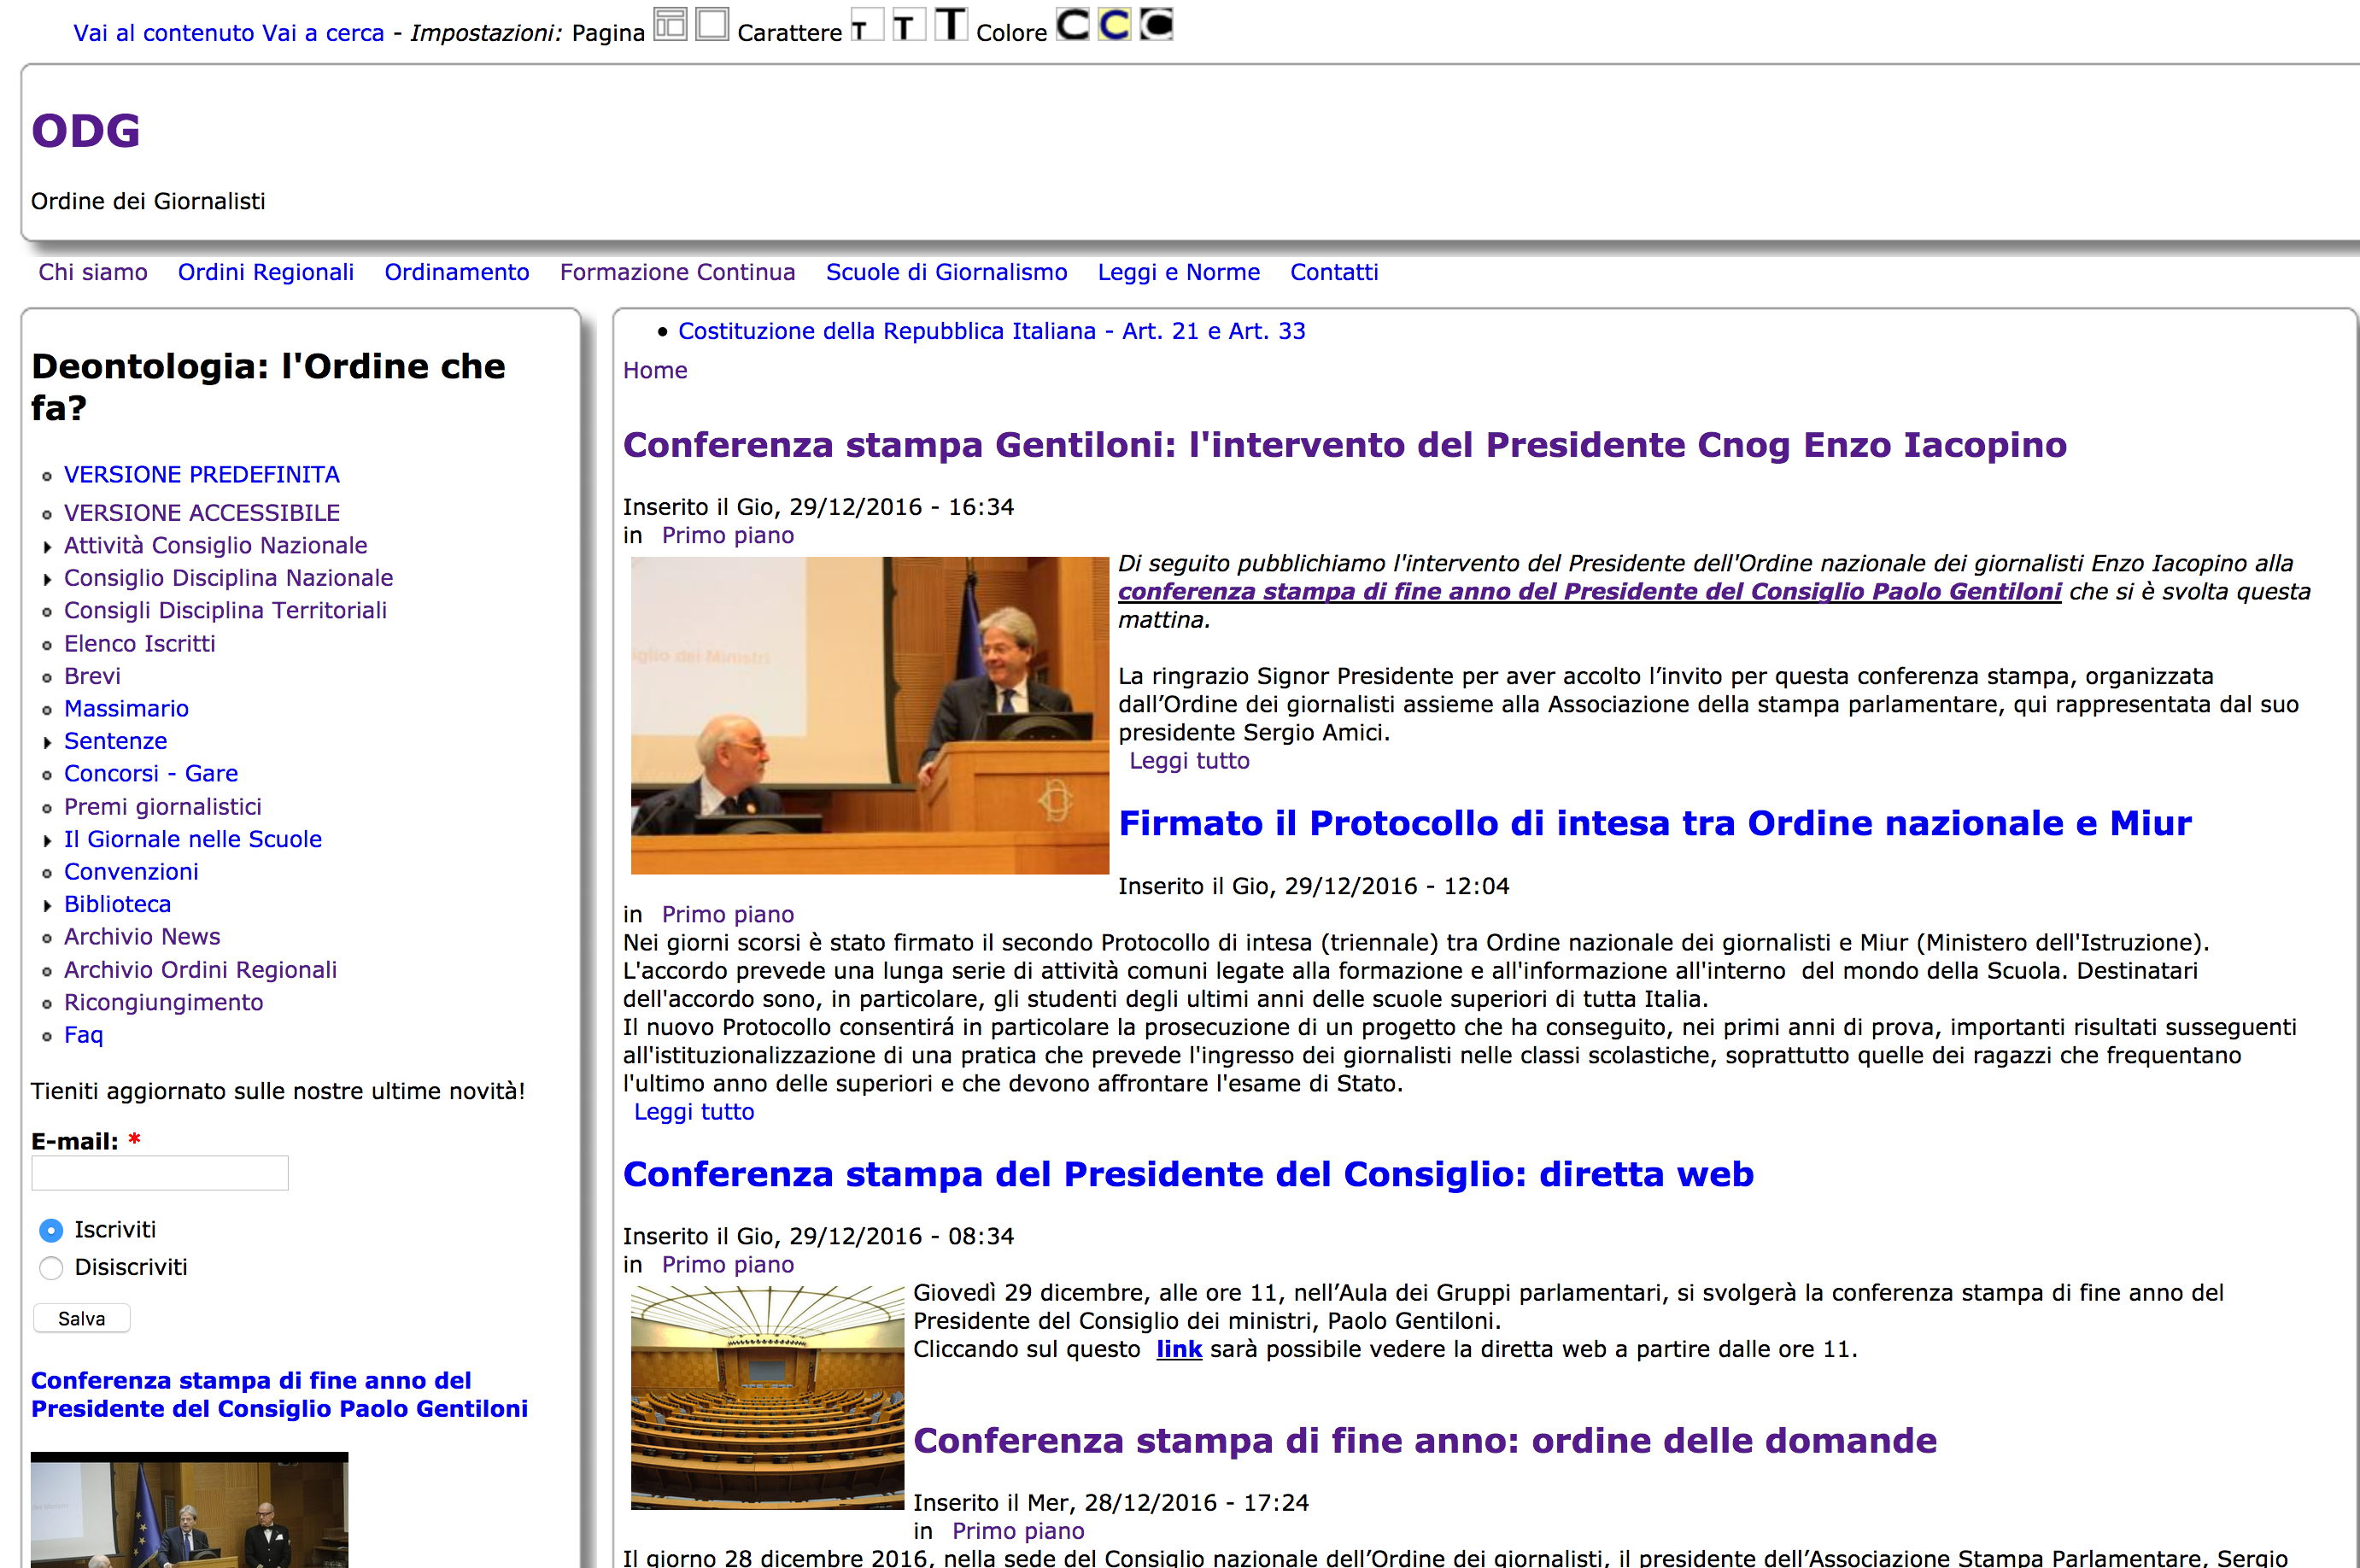This screenshot has width=2360, height=1568.
Task: Click the Salva button
Action: tap(82, 1318)
